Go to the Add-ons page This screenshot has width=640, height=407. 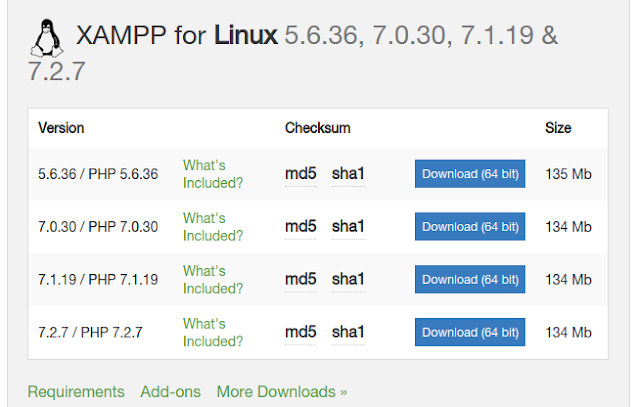[170, 392]
